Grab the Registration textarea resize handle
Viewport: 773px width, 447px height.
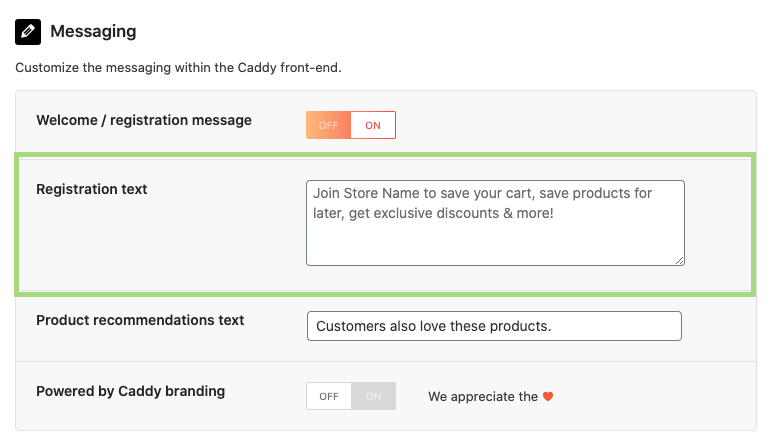coord(679,261)
